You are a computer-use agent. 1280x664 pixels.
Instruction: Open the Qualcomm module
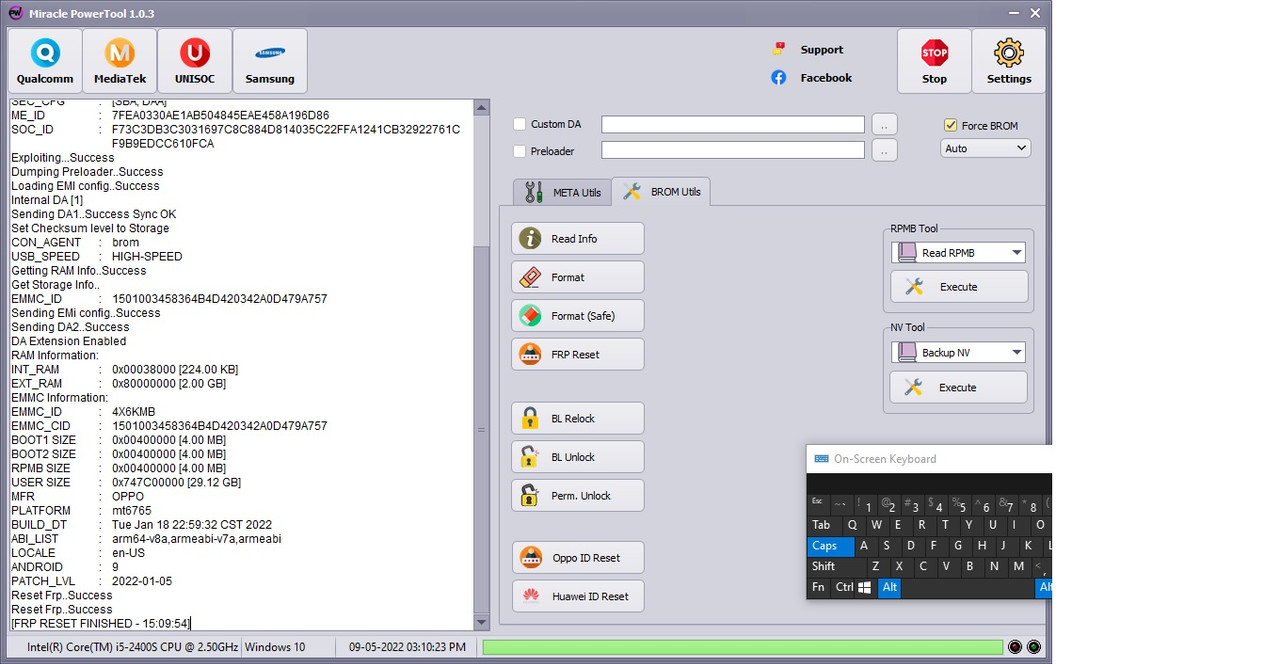click(44, 61)
